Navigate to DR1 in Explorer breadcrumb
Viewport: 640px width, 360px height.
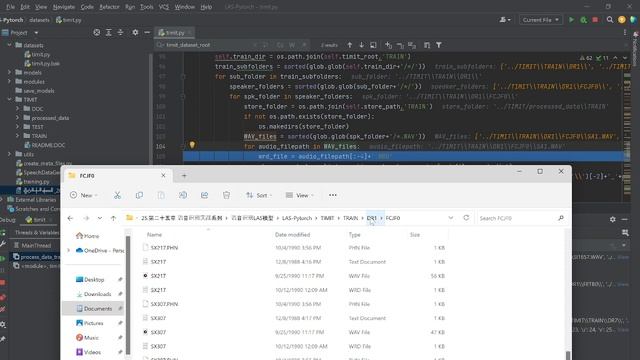371,218
